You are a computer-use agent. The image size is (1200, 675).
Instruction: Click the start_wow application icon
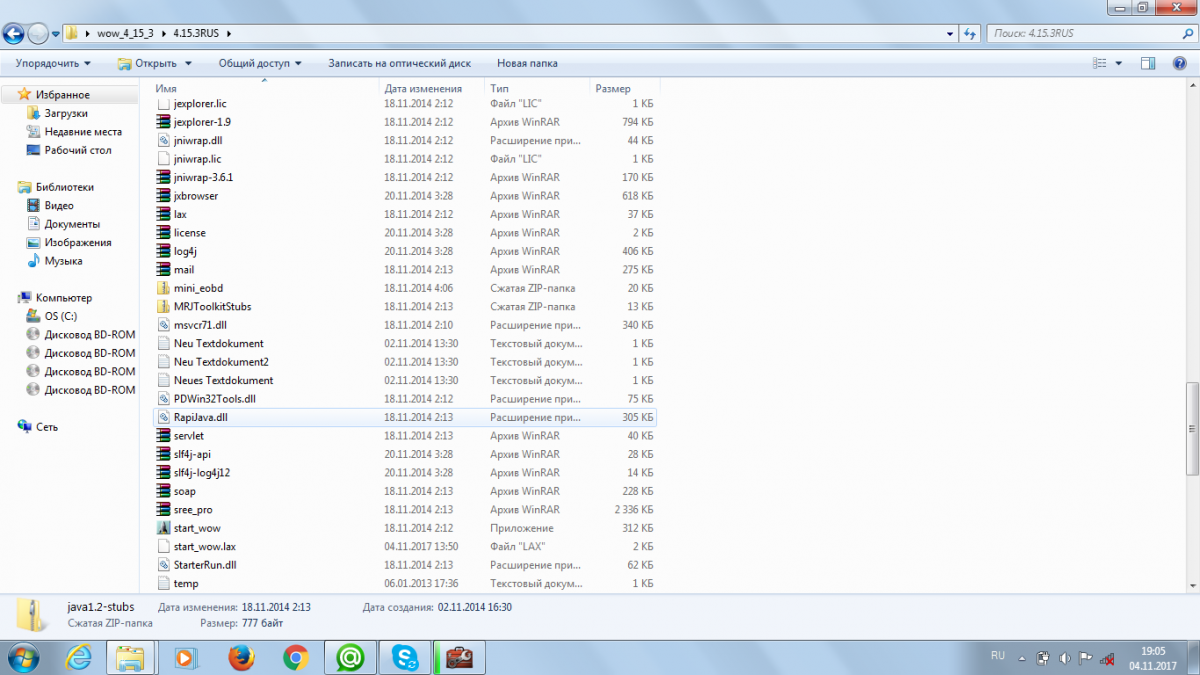tap(164, 528)
